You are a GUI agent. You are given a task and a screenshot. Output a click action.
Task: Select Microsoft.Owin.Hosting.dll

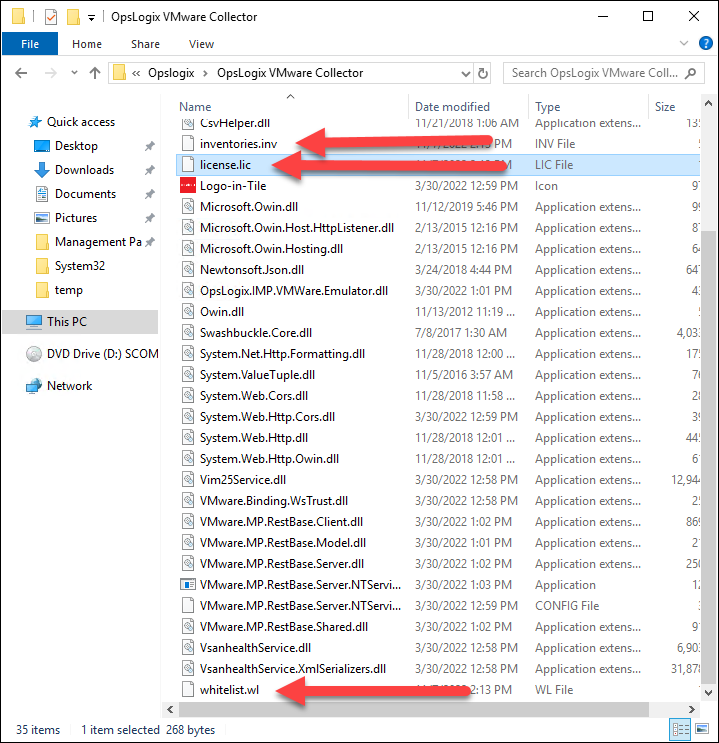pos(271,249)
